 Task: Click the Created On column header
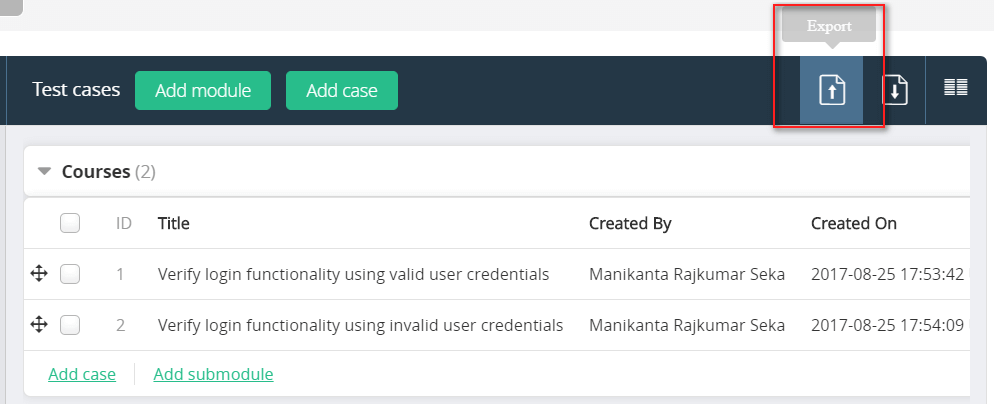click(854, 223)
